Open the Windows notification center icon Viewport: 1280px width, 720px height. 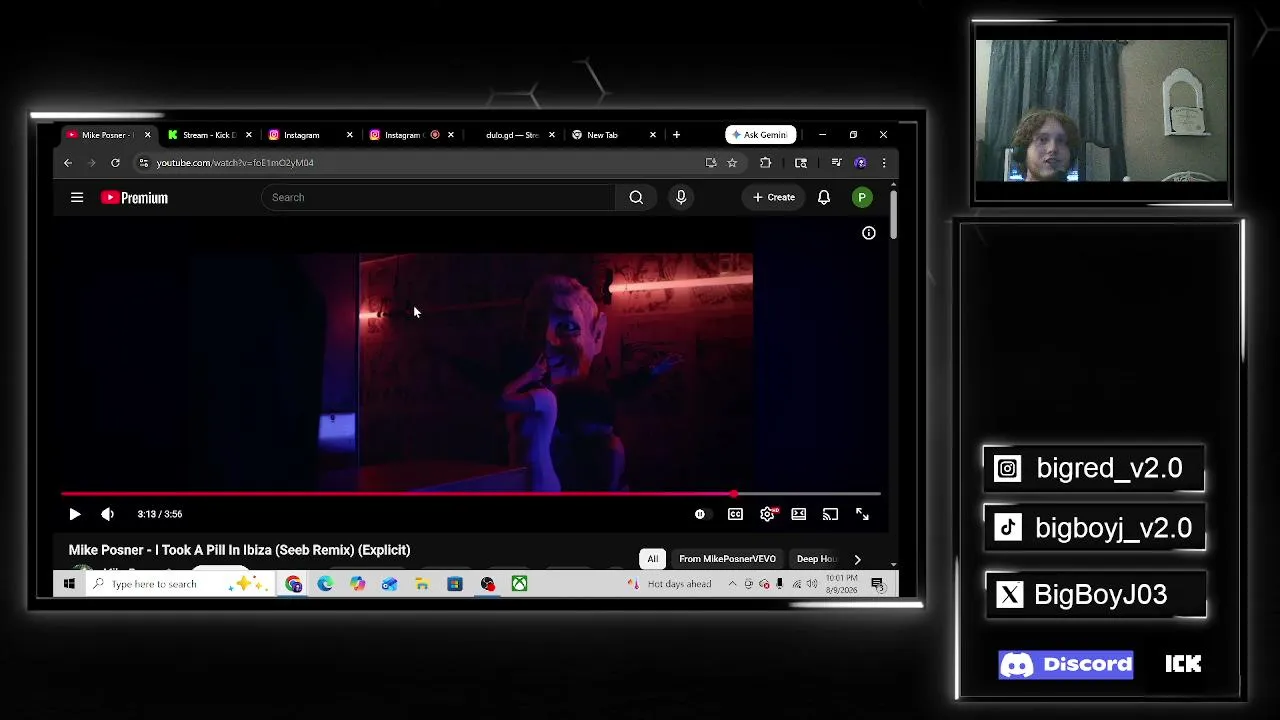[877, 584]
